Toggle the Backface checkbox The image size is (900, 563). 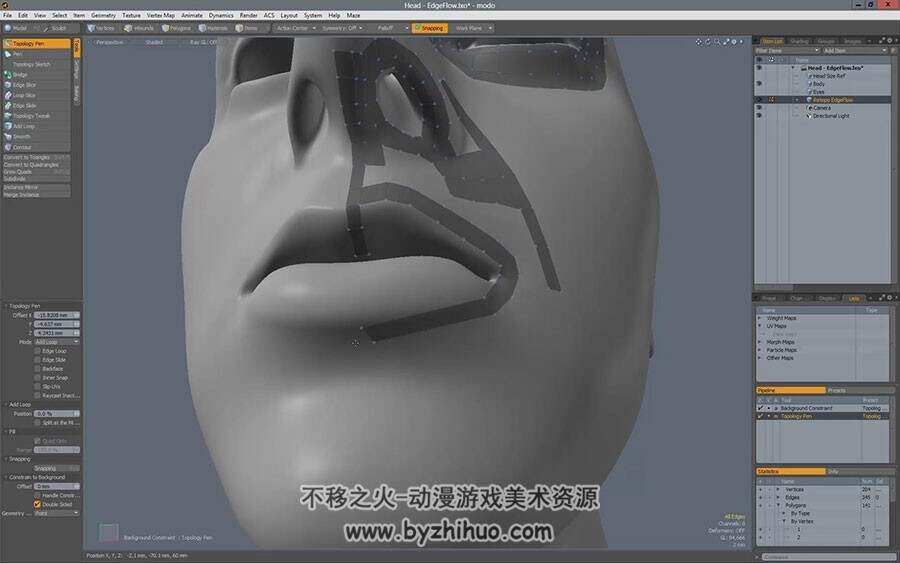(37, 368)
